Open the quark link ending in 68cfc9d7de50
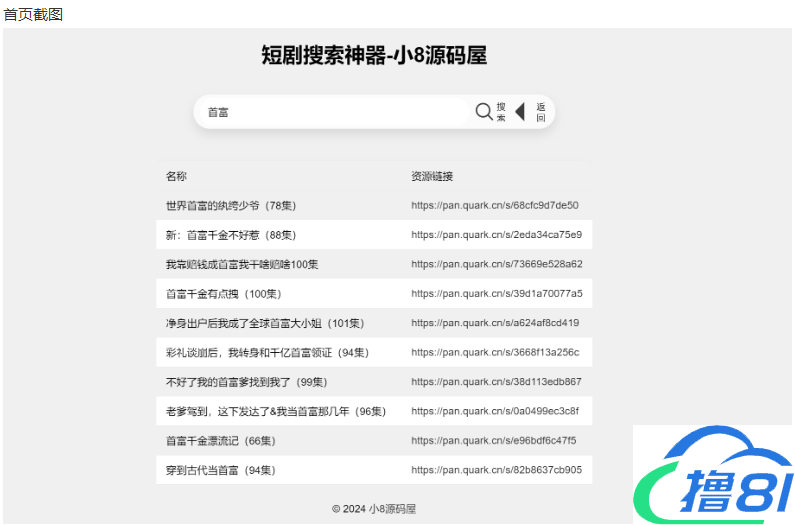 pos(494,206)
